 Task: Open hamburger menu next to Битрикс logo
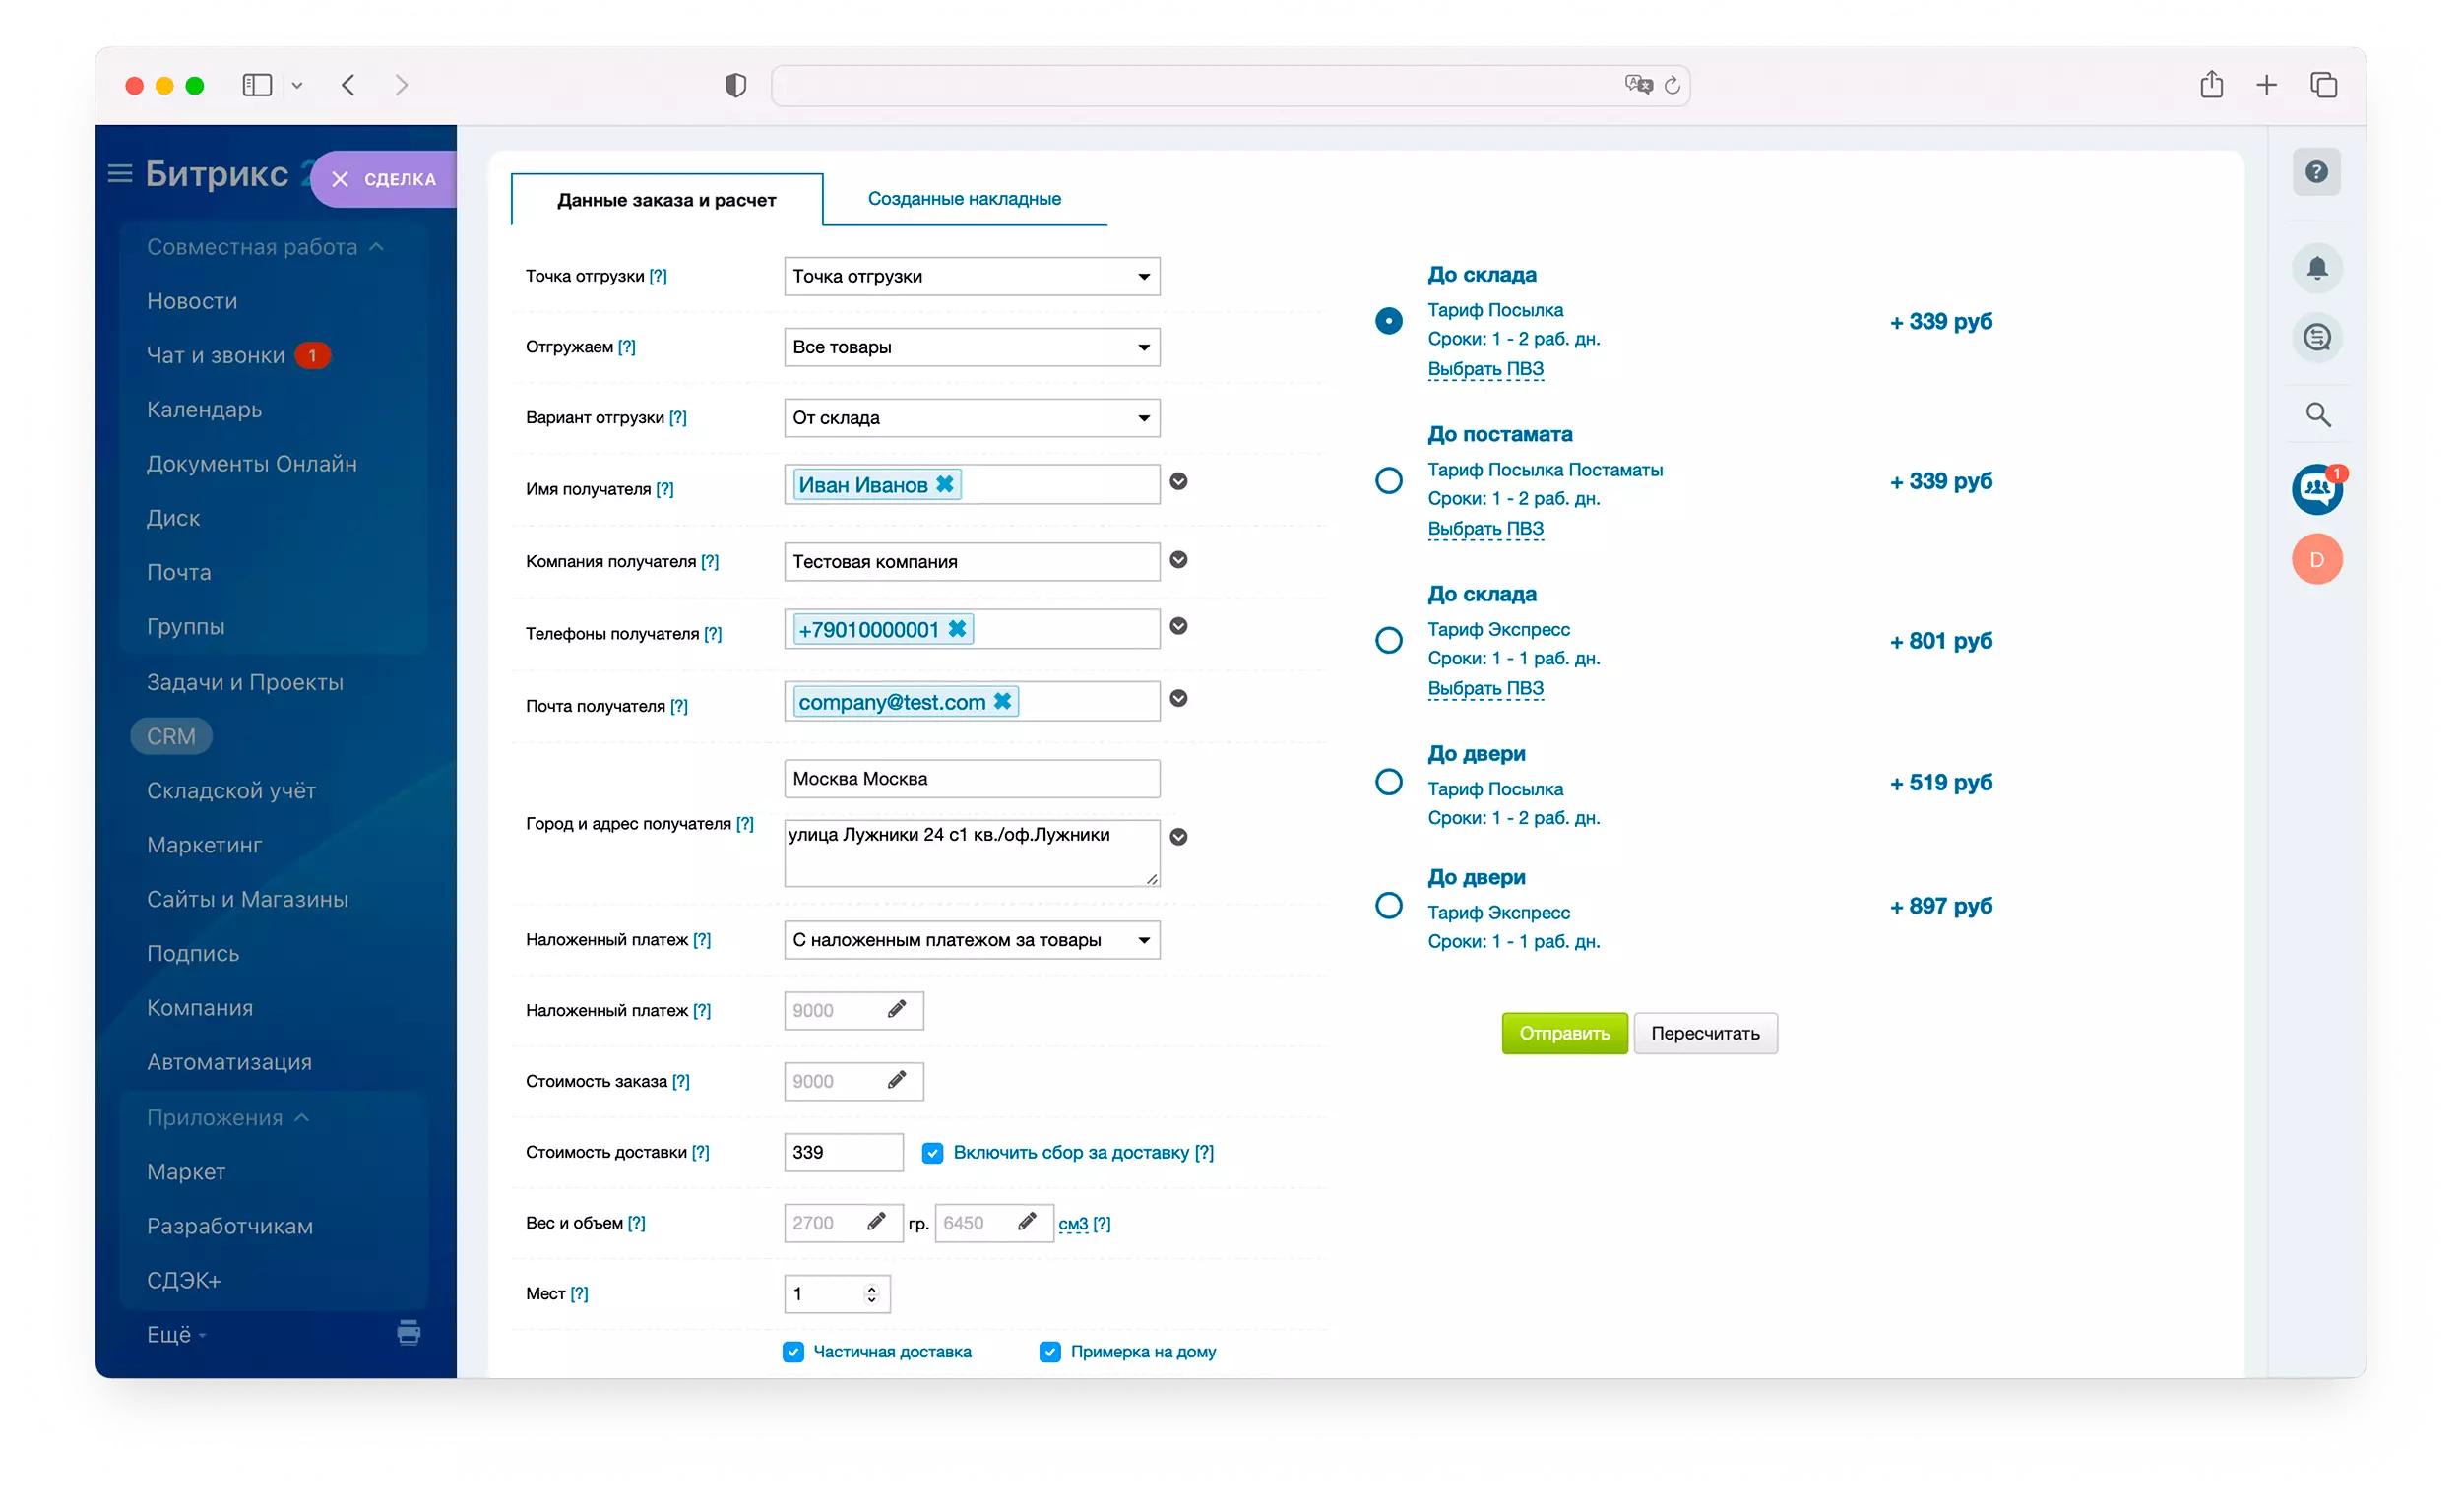click(120, 174)
